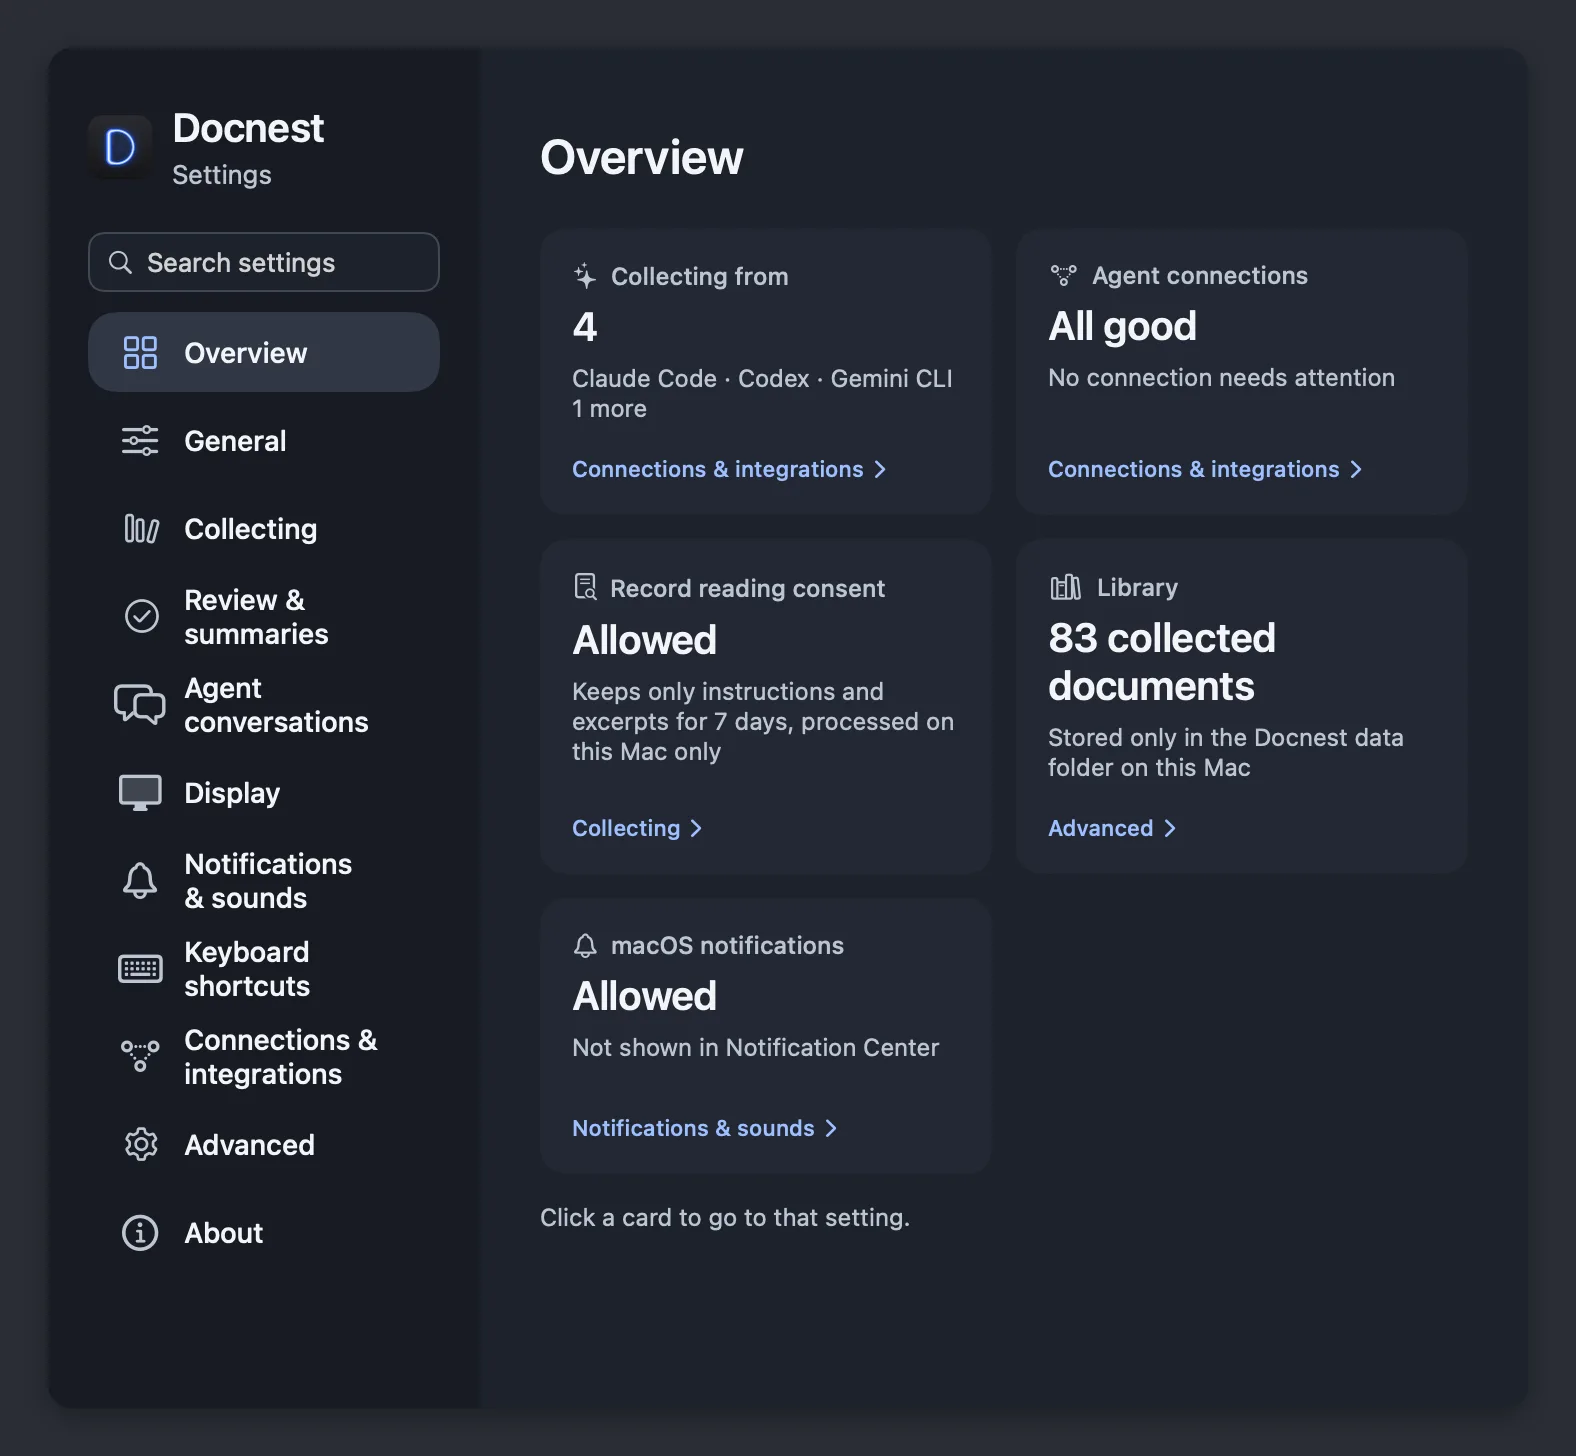The image size is (1576, 1456).
Task: Click the sparkle icon on Collecting from card
Action: pyautogui.click(x=585, y=276)
